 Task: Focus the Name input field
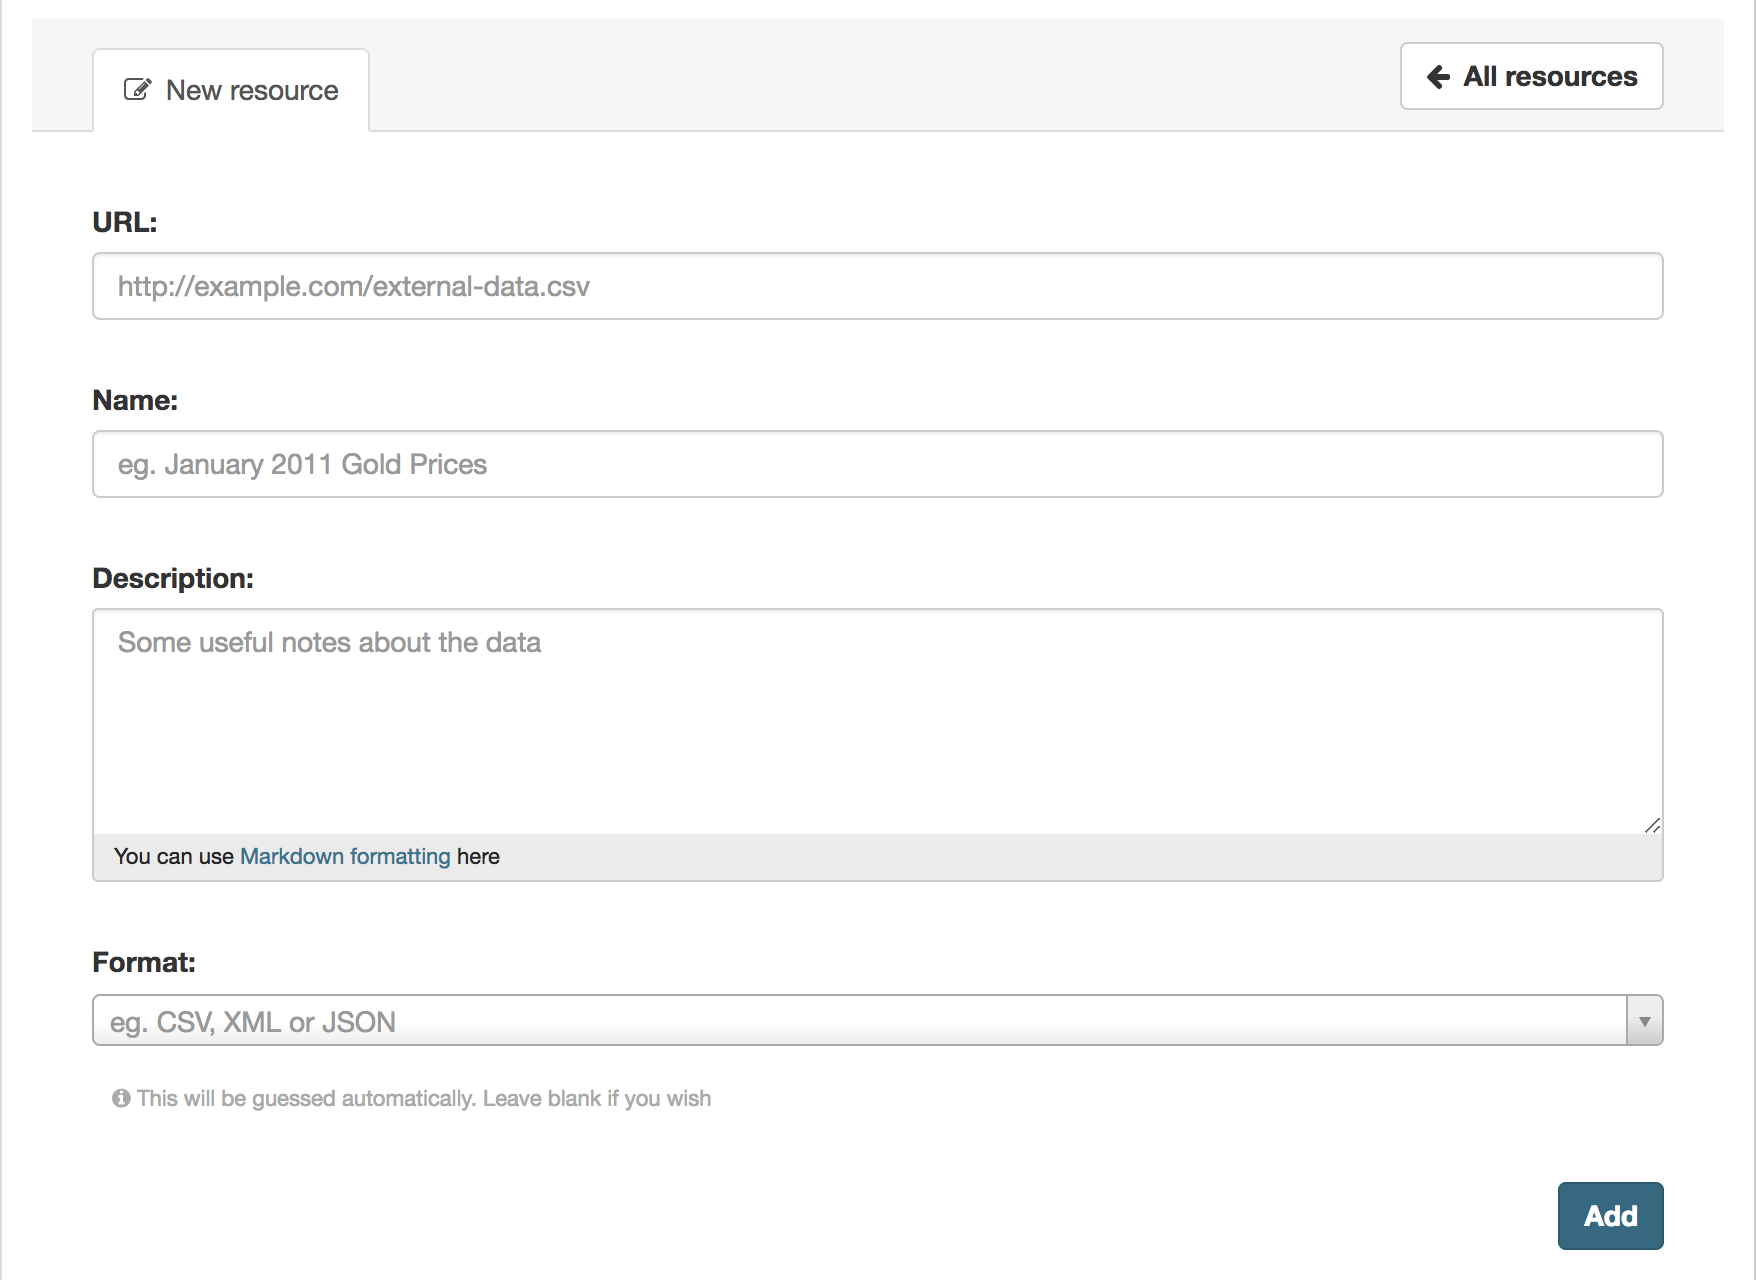877,464
